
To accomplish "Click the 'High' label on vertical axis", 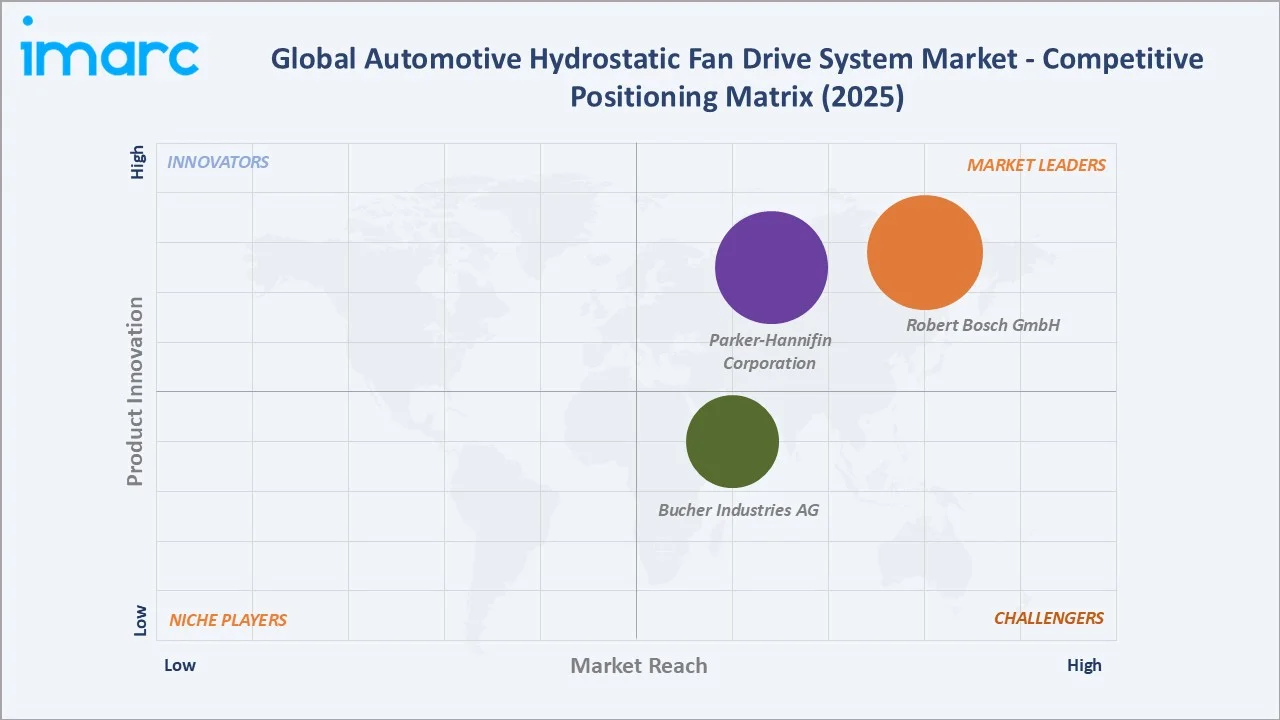I will tap(138, 163).
